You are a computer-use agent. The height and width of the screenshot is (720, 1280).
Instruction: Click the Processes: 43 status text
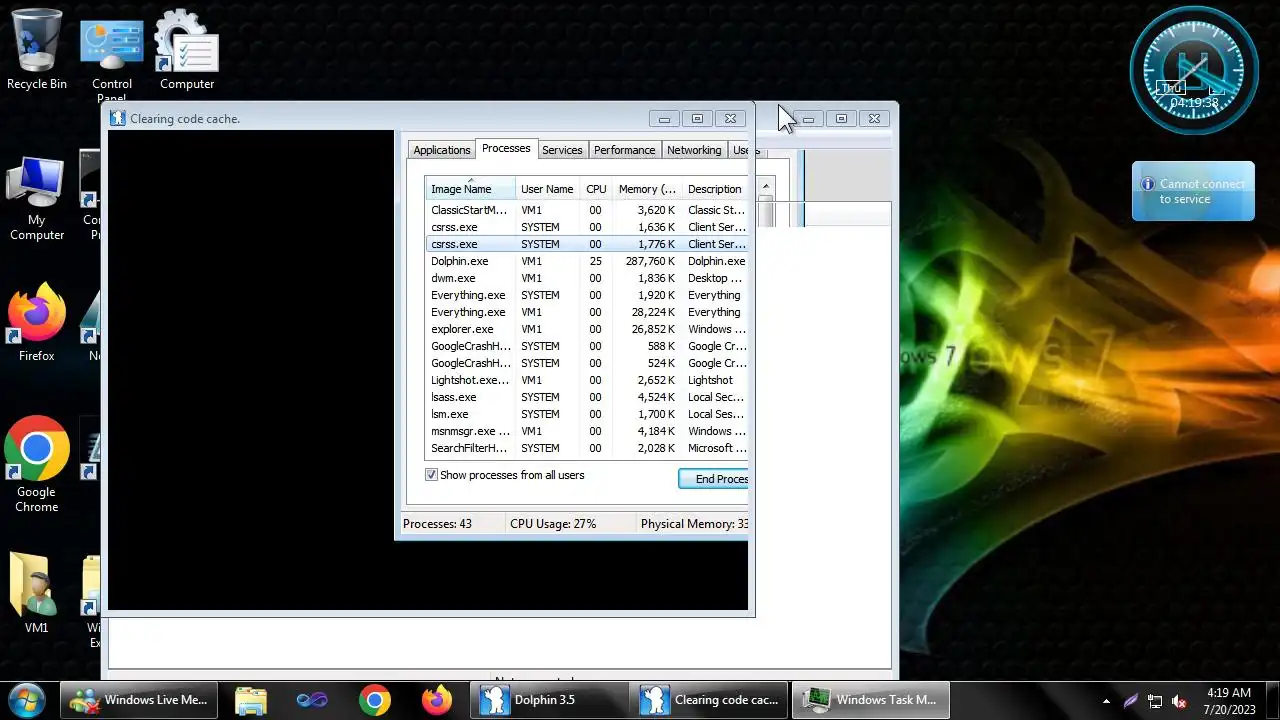click(437, 524)
